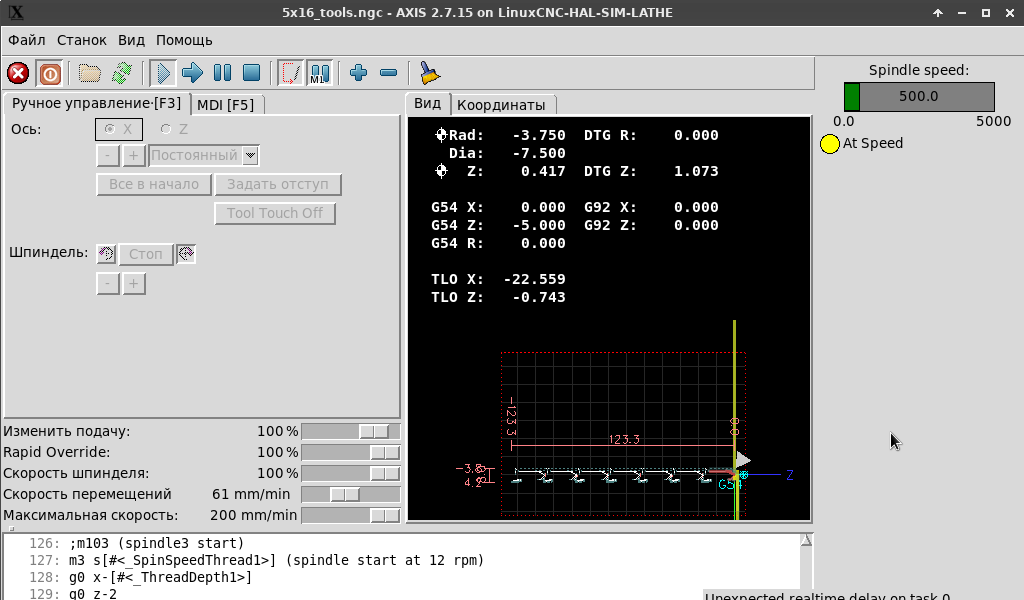Screen dimensions: 1024x600
Task: Zoom in with the plus icon
Action: pyautogui.click(x=358, y=73)
